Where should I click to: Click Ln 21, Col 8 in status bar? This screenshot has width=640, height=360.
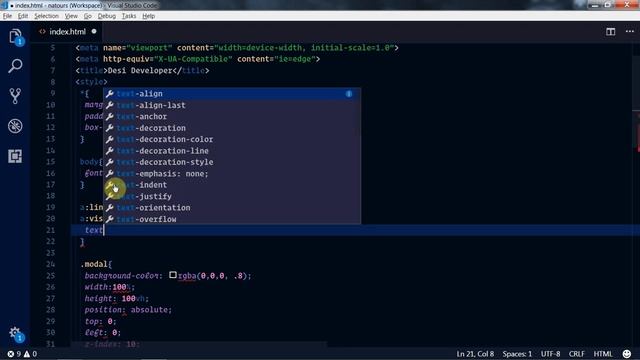475,354
